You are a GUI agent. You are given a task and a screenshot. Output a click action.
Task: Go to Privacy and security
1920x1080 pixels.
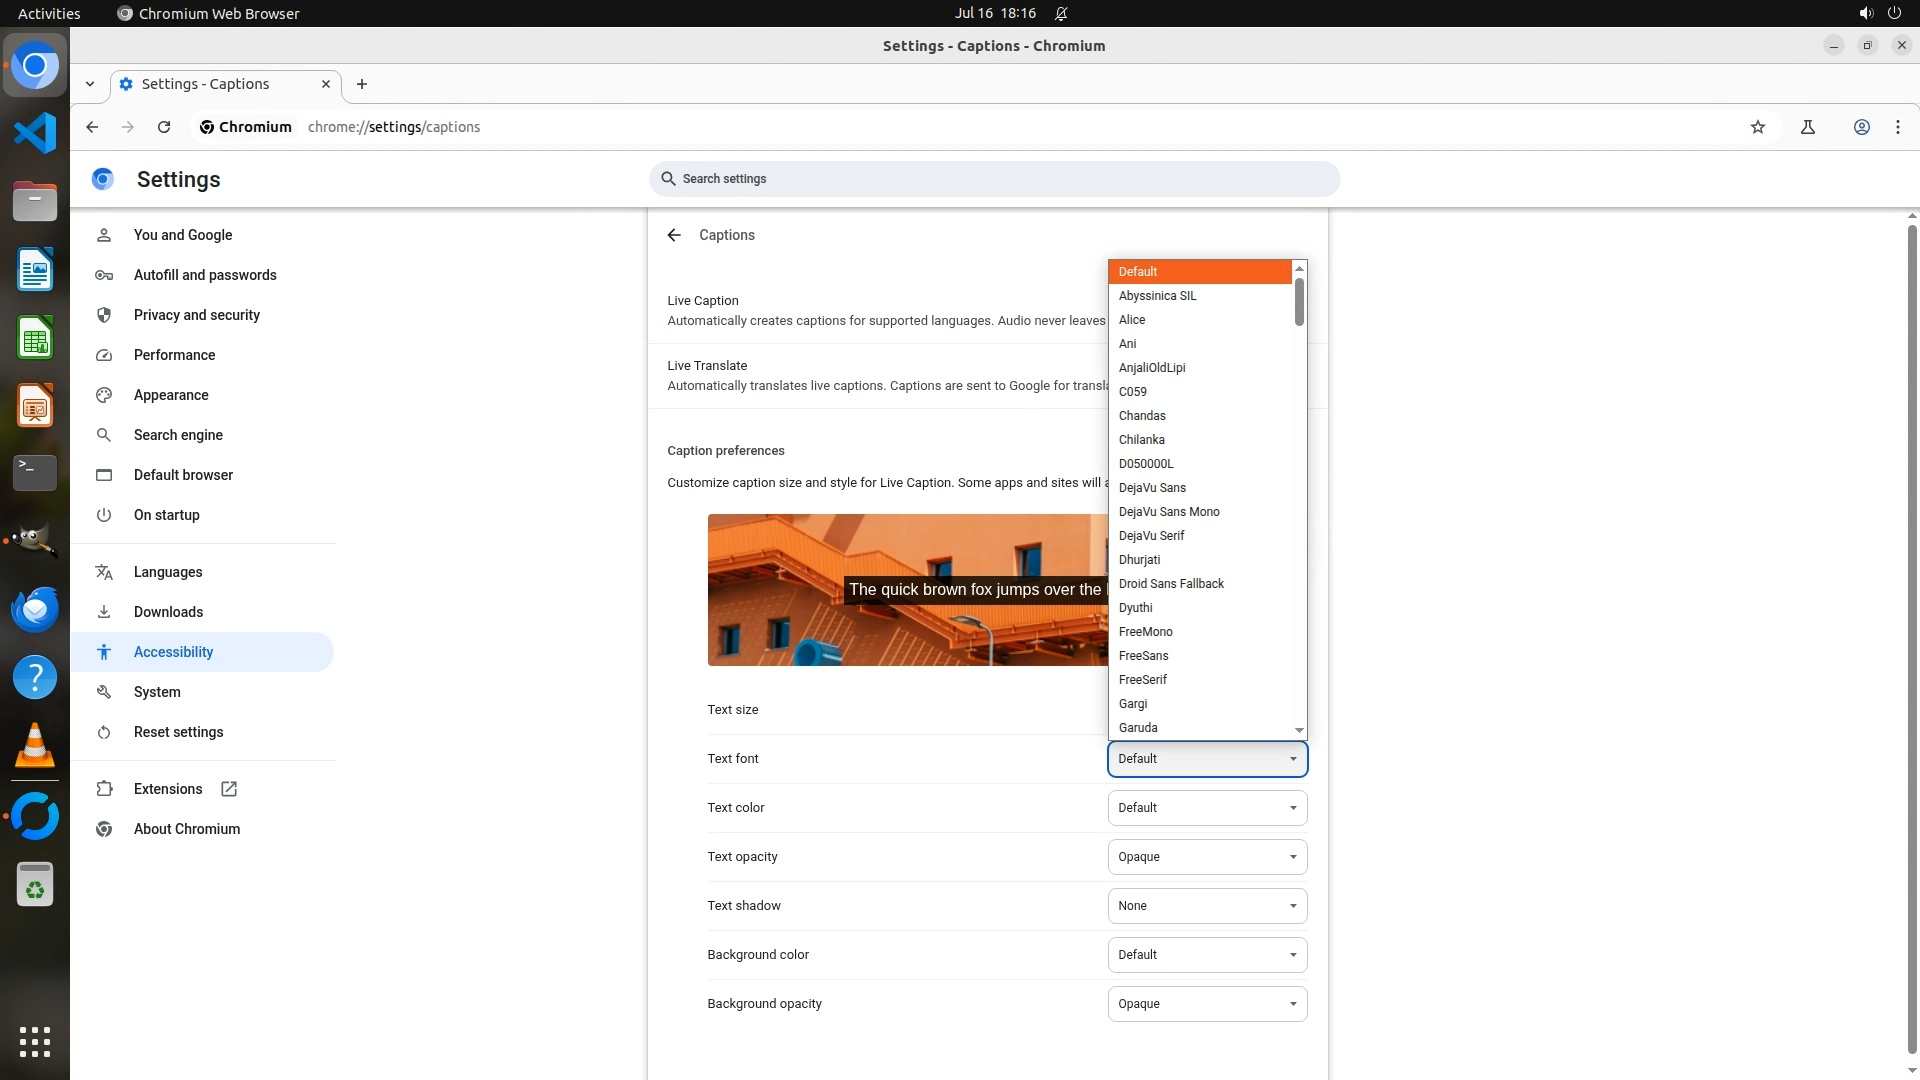click(x=197, y=315)
